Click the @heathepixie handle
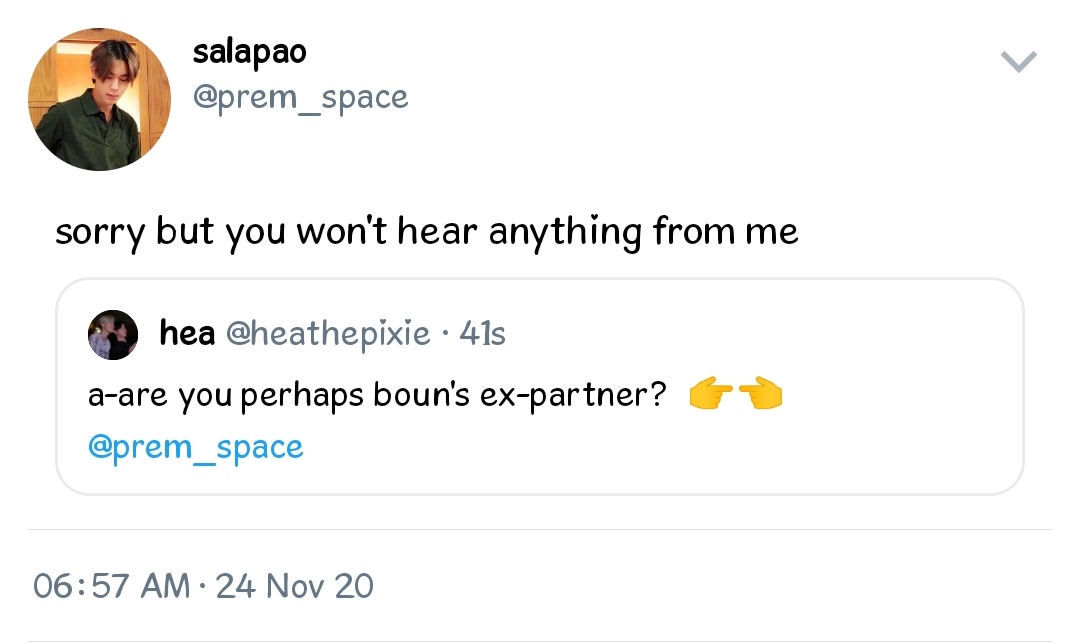 click(x=328, y=333)
